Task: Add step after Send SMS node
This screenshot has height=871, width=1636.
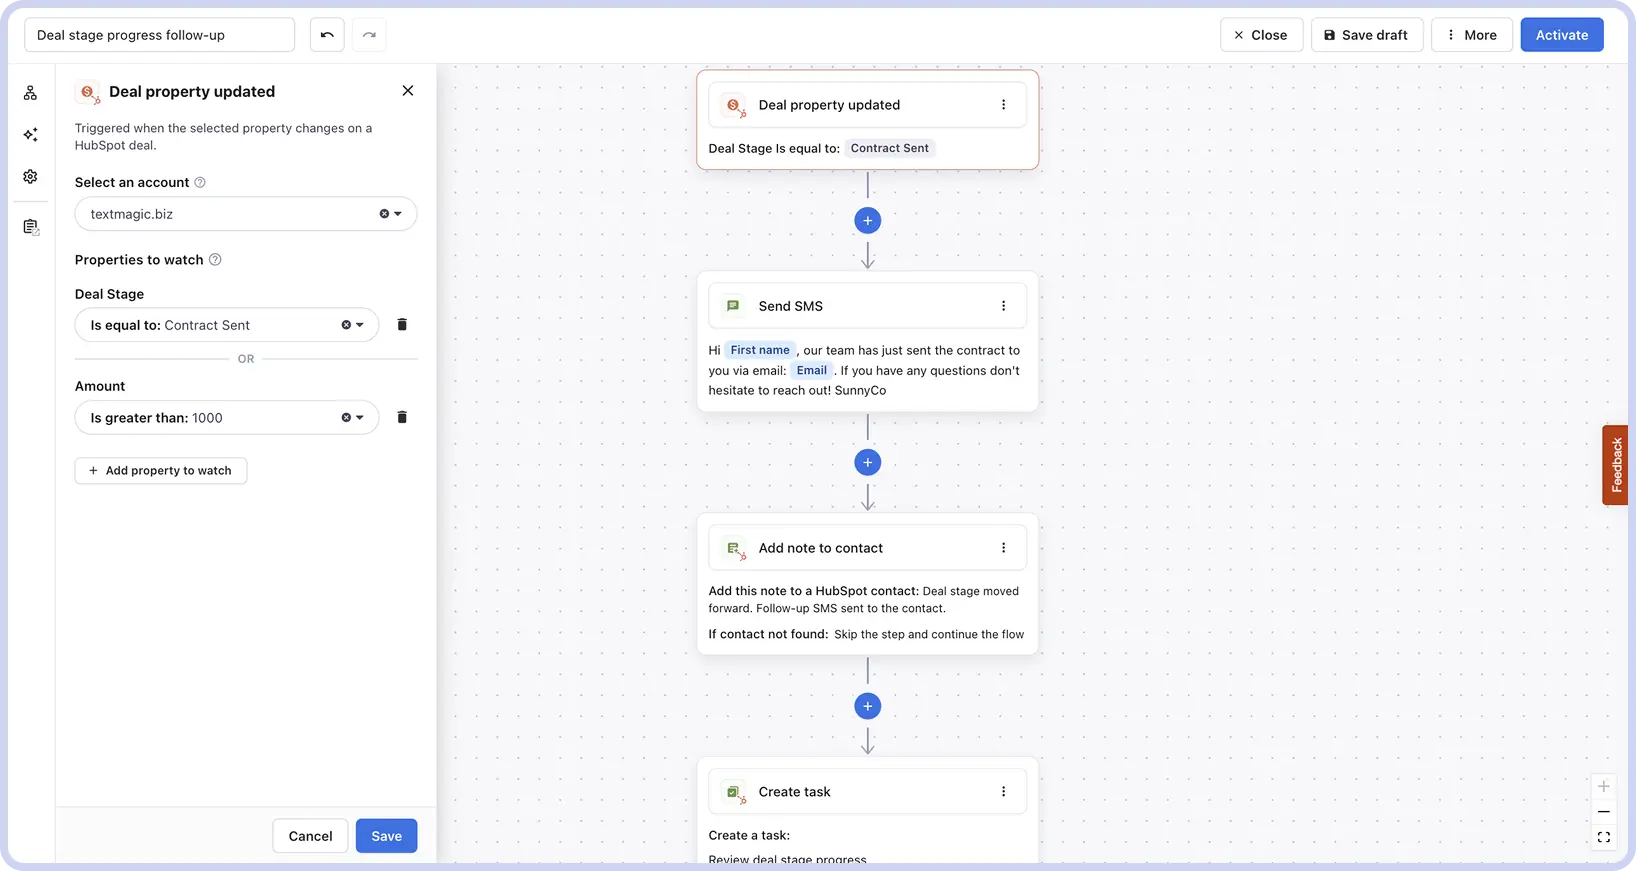Action: pos(868,462)
